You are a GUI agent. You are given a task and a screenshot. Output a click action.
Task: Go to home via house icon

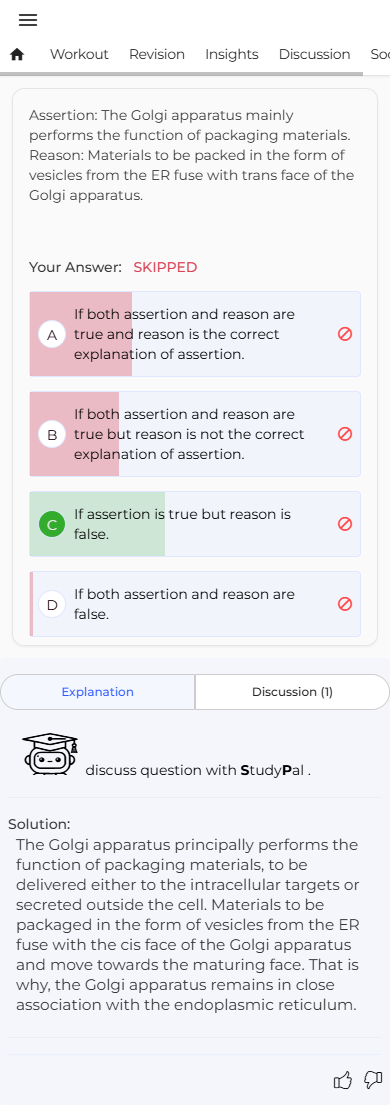point(18,54)
